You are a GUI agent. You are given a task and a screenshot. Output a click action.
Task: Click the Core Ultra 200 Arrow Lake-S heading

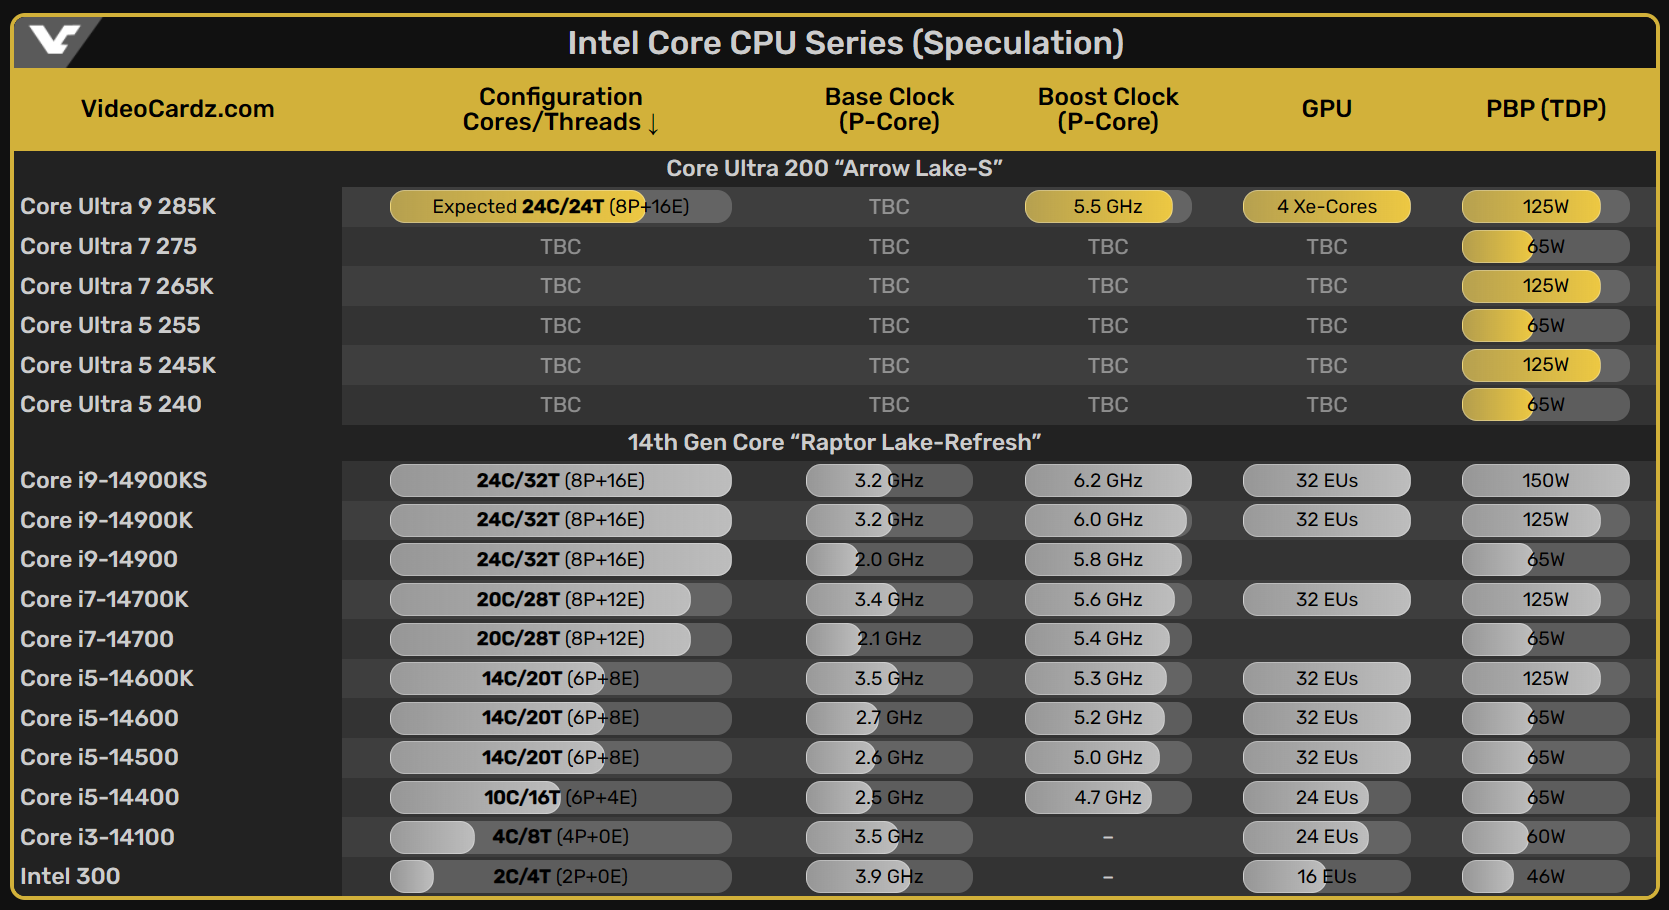coord(835,168)
